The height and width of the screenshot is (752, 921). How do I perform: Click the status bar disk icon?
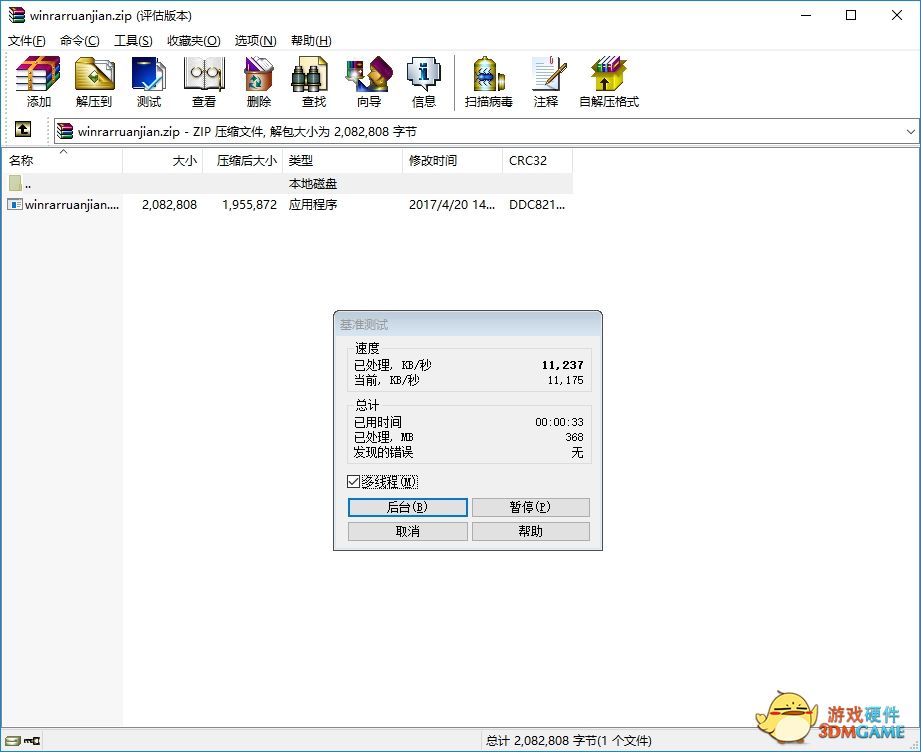click(12, 741)
